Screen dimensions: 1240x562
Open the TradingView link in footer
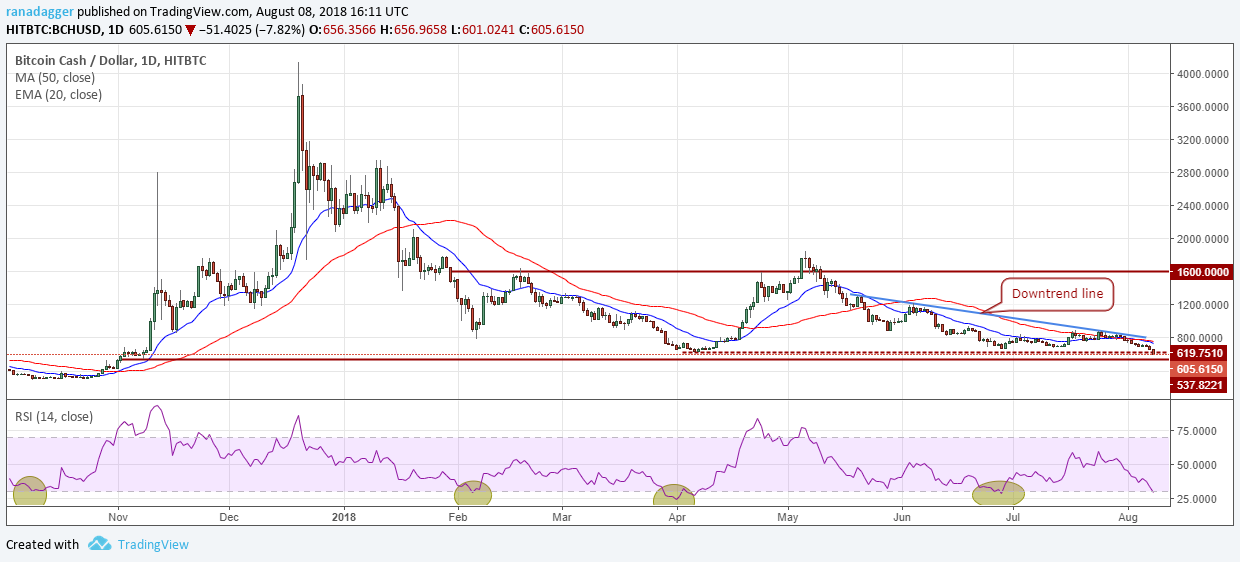click(153, 545)
